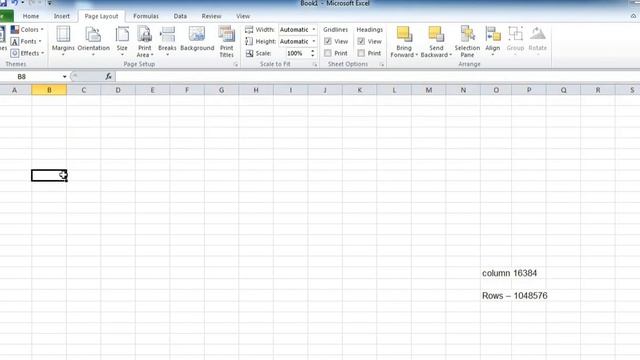Enable Gridlines Print checkbox

point(328,53)
